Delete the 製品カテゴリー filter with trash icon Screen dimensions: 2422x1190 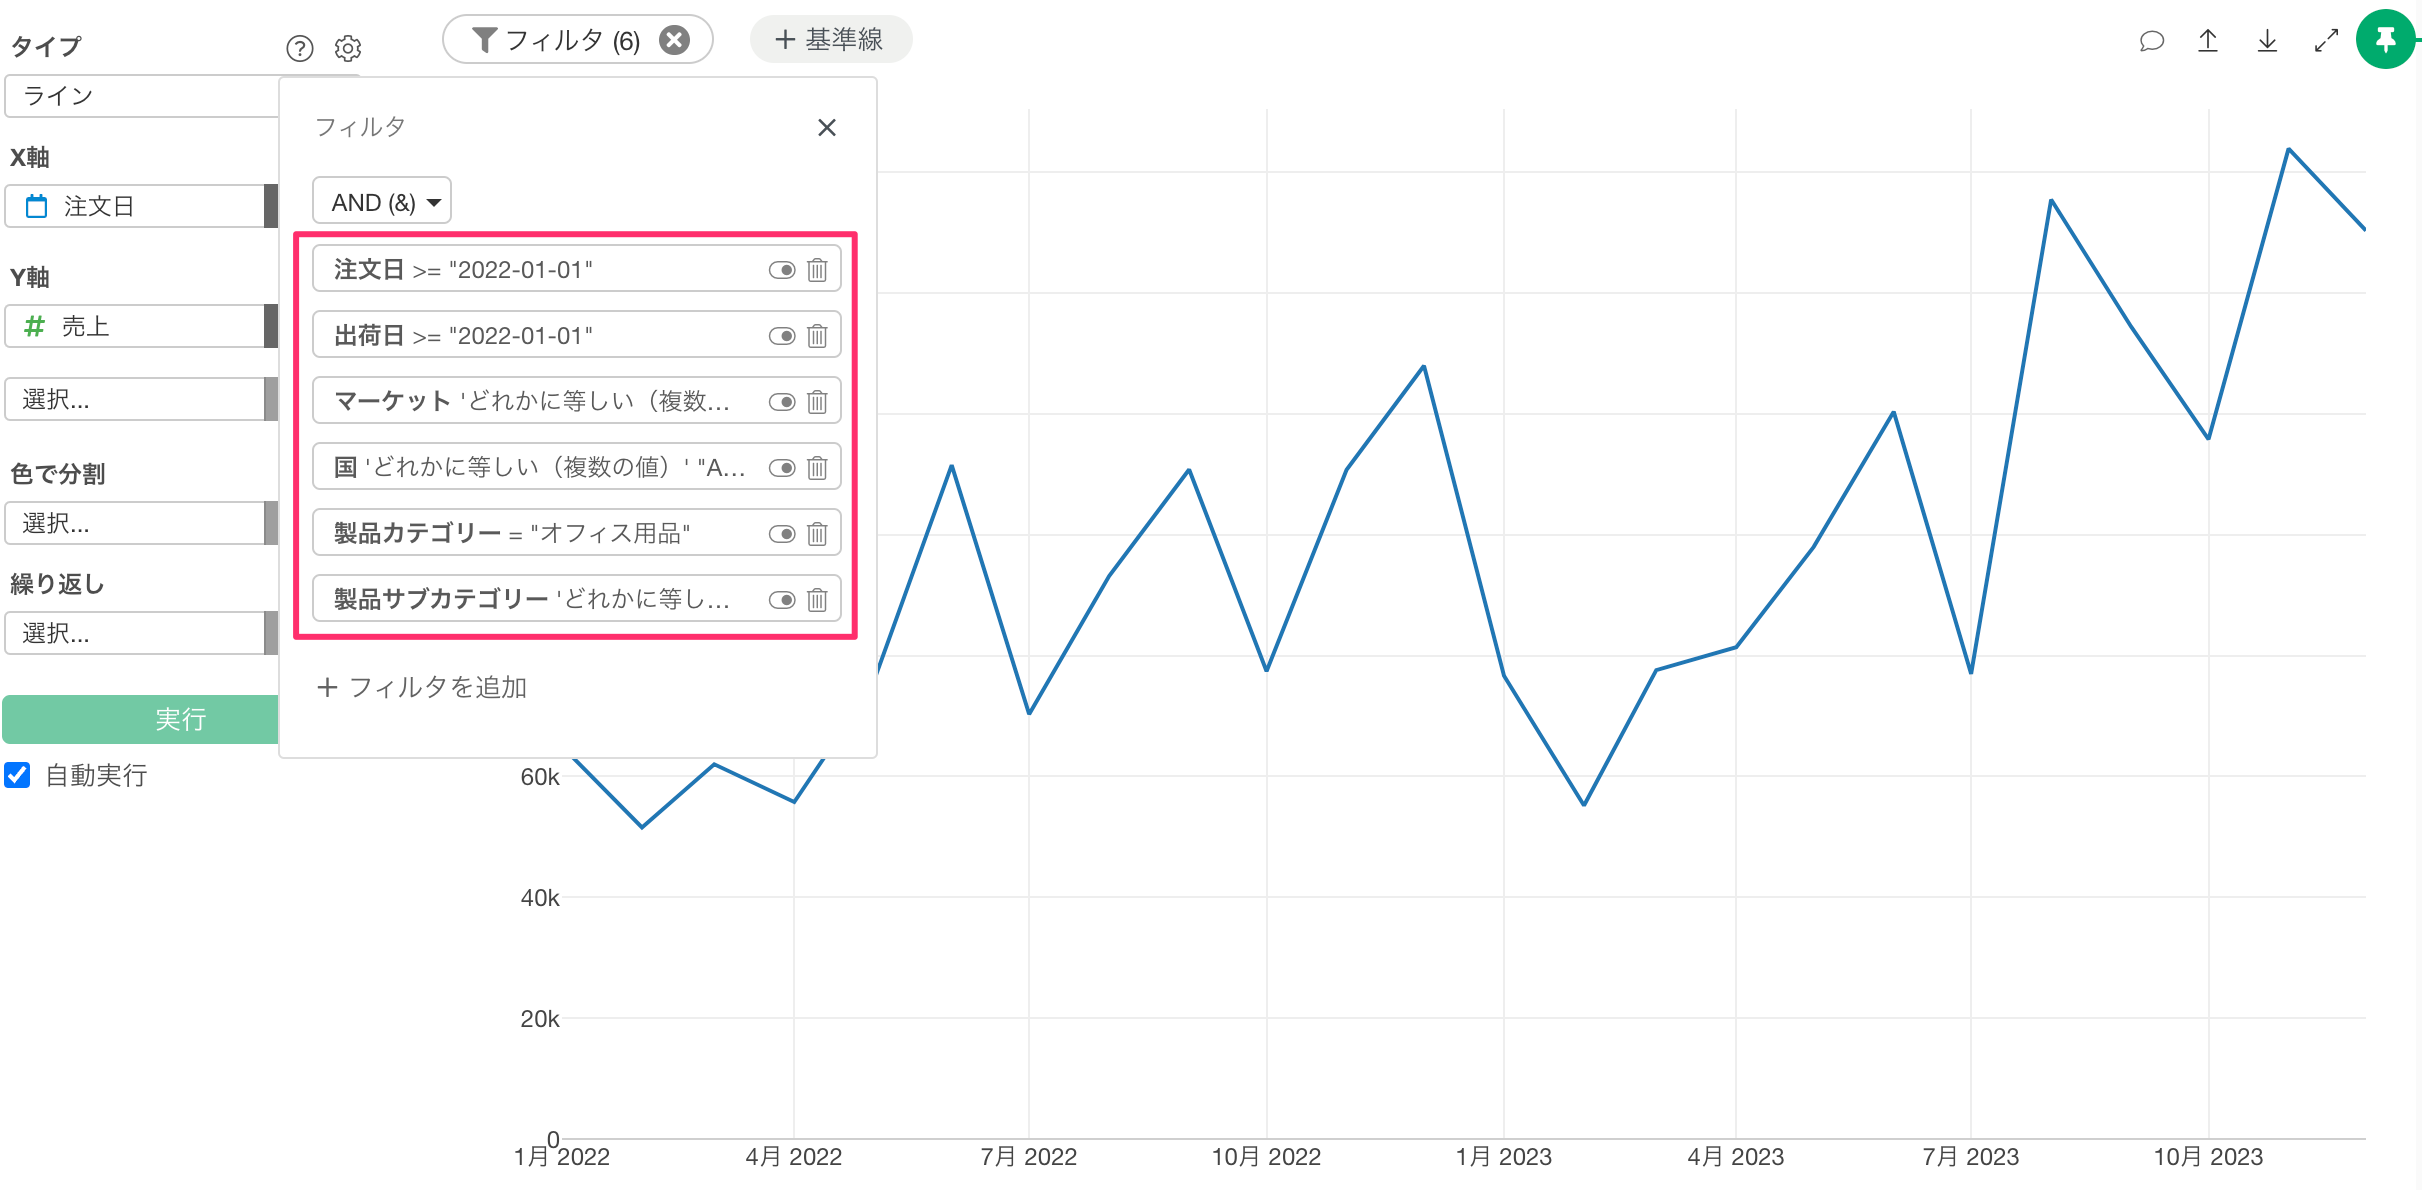817,534
